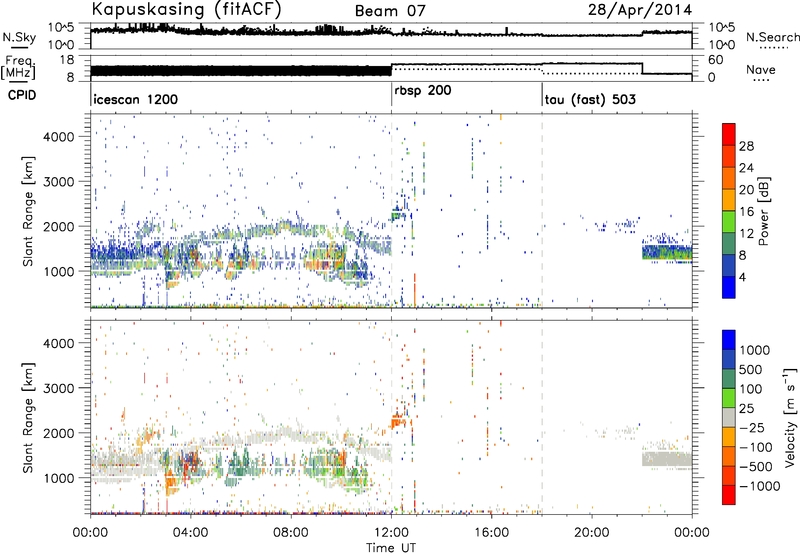Click the 'Velocity [m s-1]' colorbar label
This screenshot has height=554, width=800.
tap(790, 417)
